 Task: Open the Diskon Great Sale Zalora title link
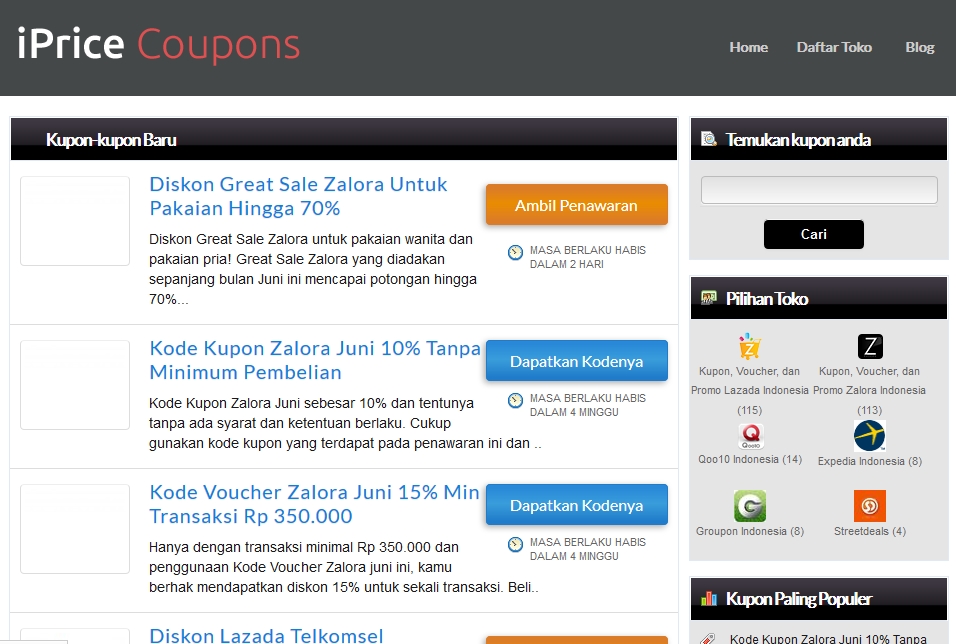298,196
